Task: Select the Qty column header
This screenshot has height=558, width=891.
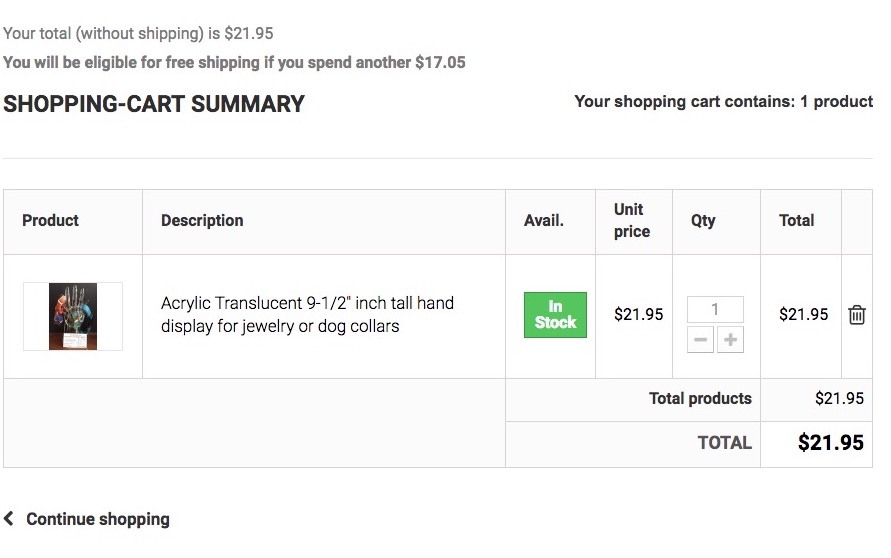Action: click(x=703, y=220)
